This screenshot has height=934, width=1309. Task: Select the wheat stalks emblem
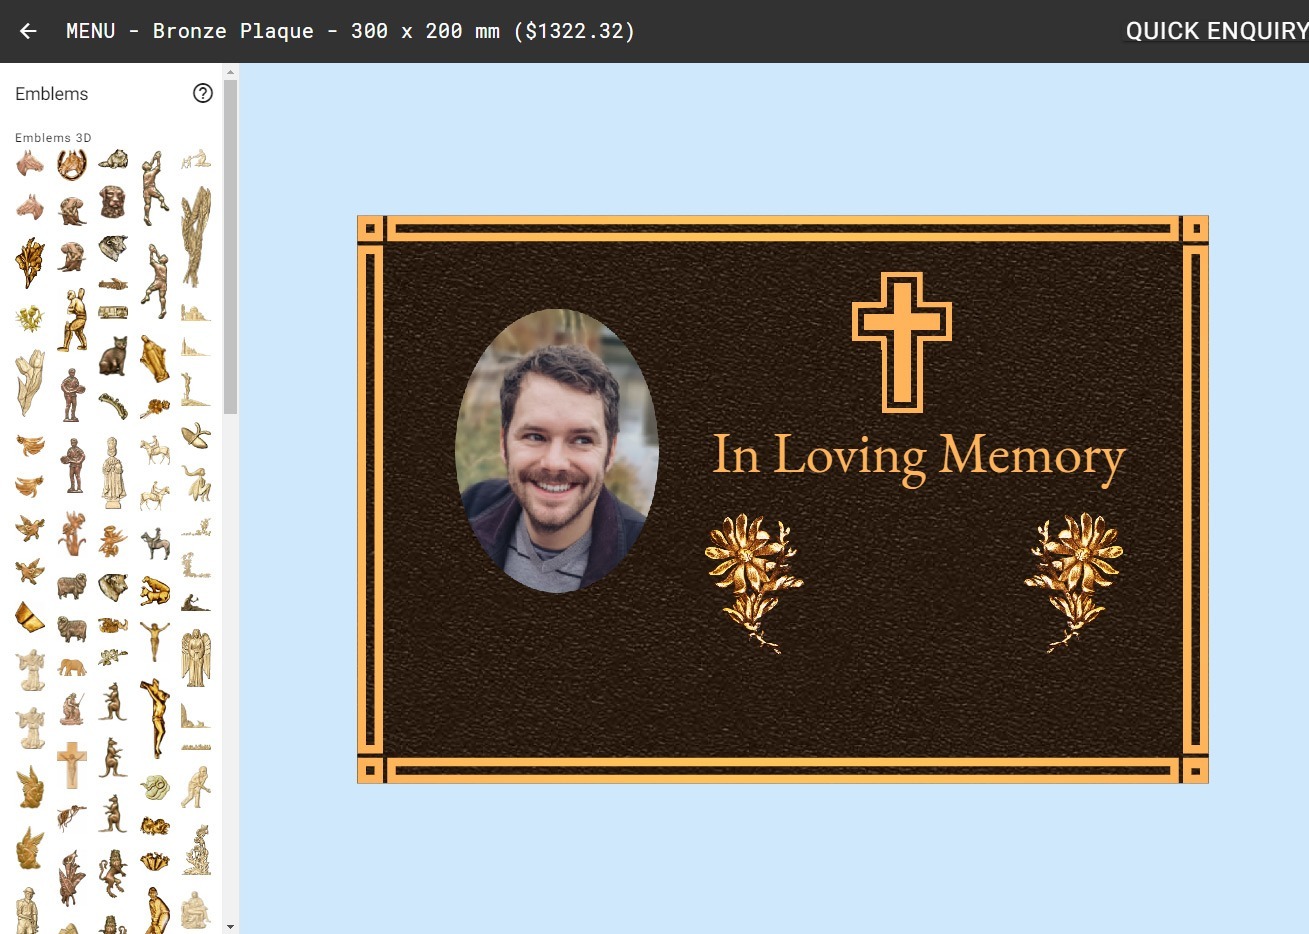(196, 235)
